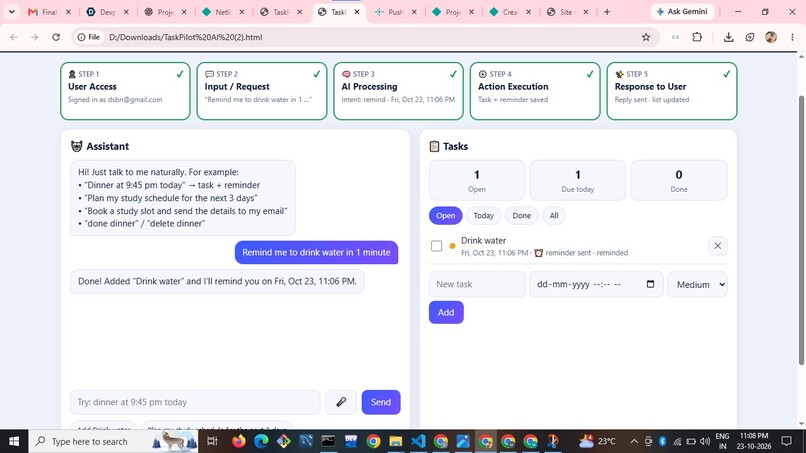Click the chat input field
This screenshot has width=806, height=453.
[195, 402]
